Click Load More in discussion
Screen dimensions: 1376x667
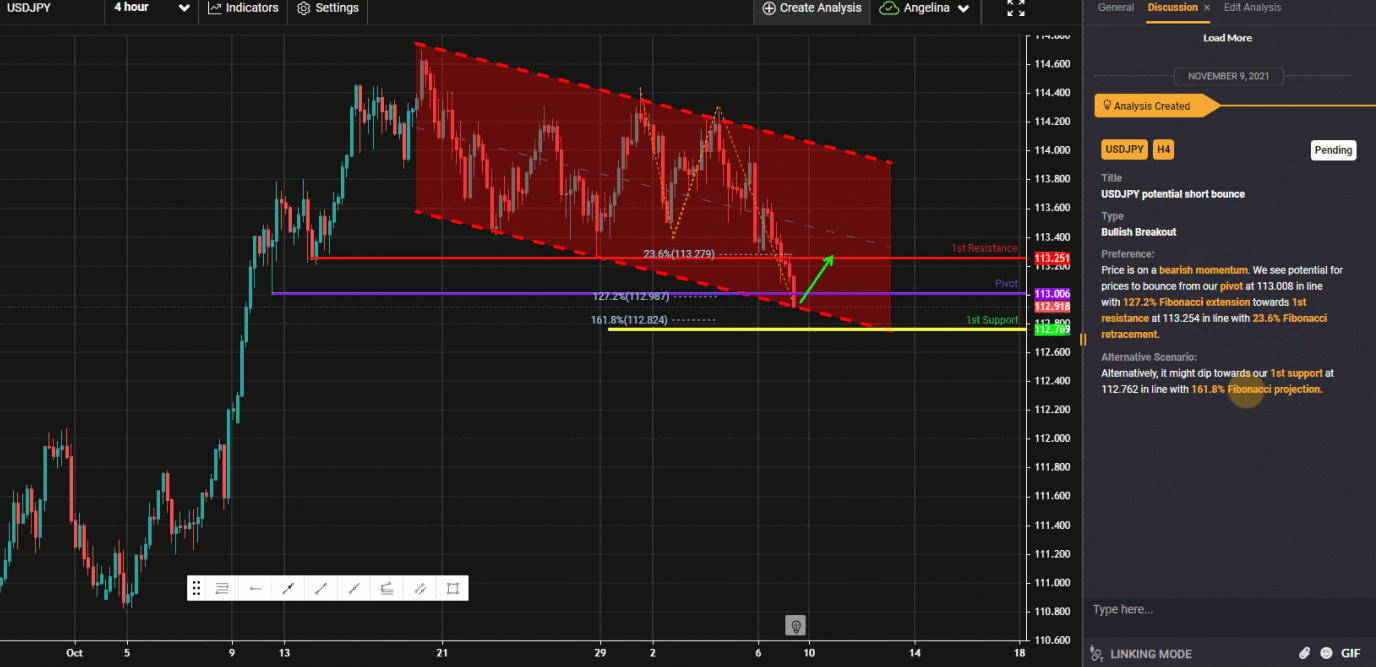pos(1227,38)
